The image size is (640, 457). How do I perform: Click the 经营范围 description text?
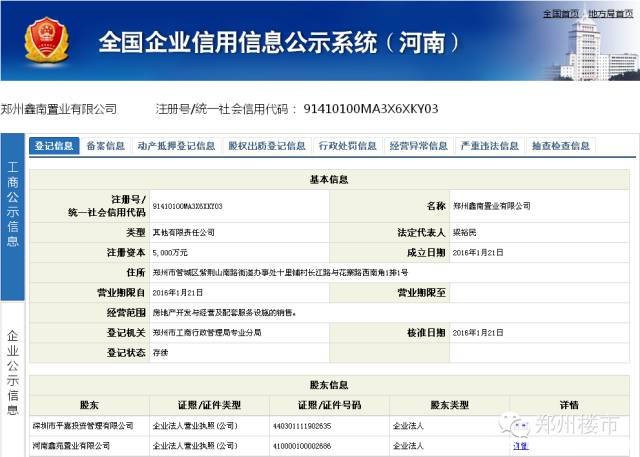[224, 313]
